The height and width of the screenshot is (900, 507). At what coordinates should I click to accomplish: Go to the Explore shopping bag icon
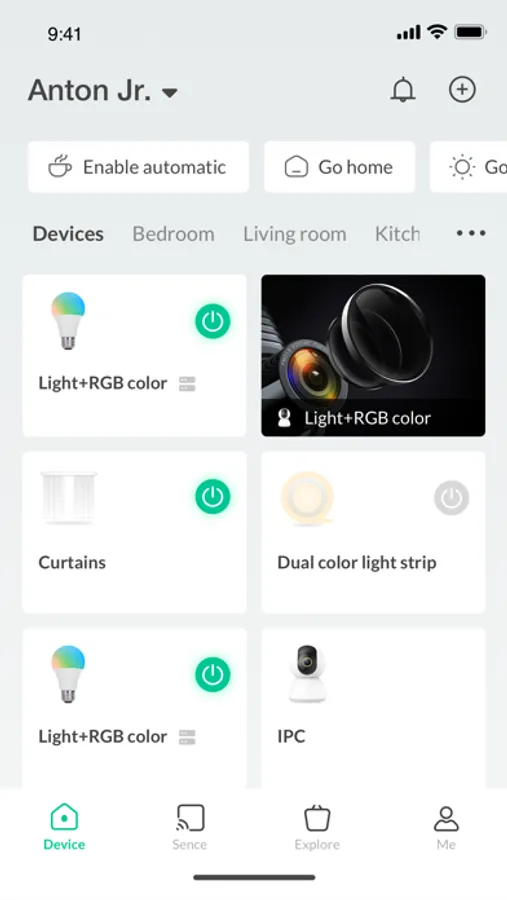click(317, 818)
